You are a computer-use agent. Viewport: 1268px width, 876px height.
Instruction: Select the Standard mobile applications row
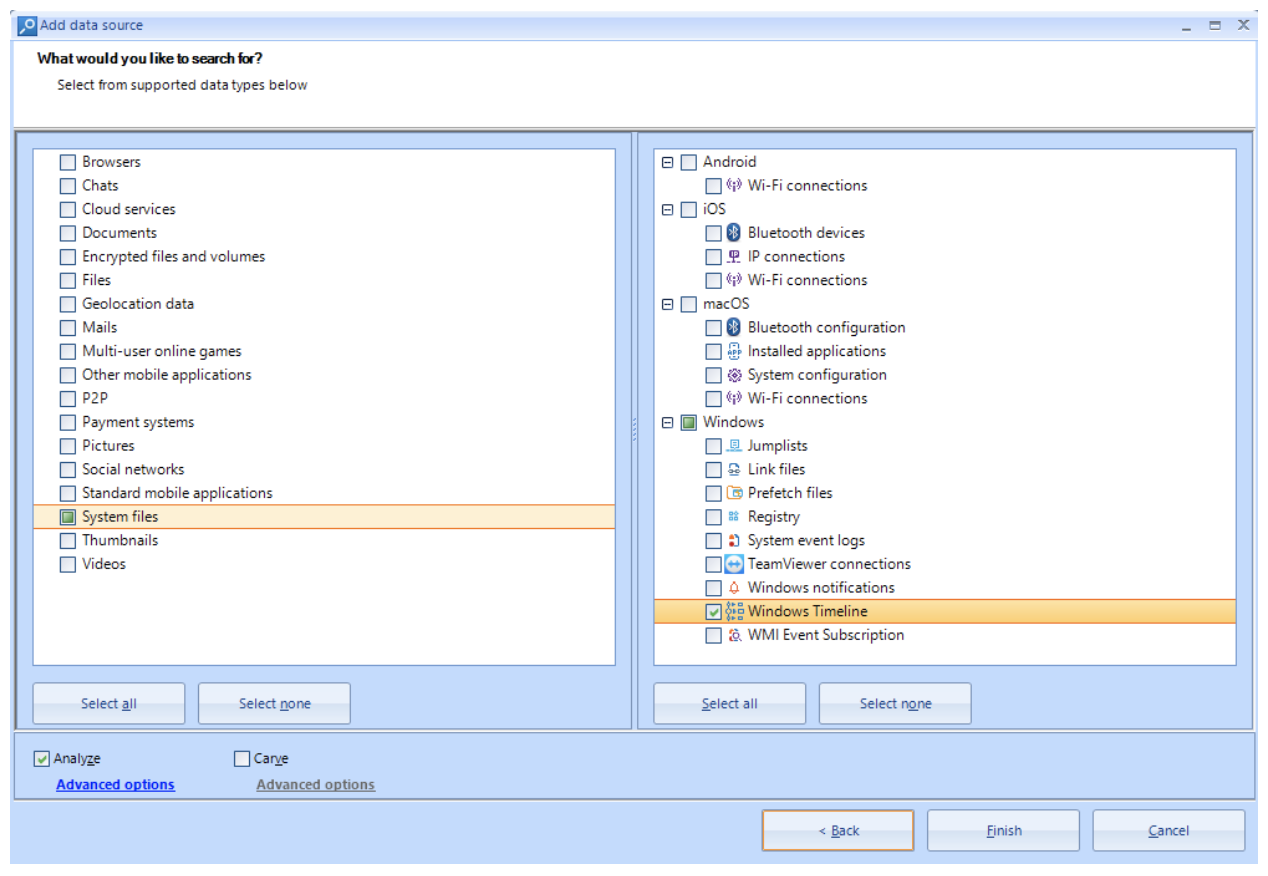[x=324, y=493]
